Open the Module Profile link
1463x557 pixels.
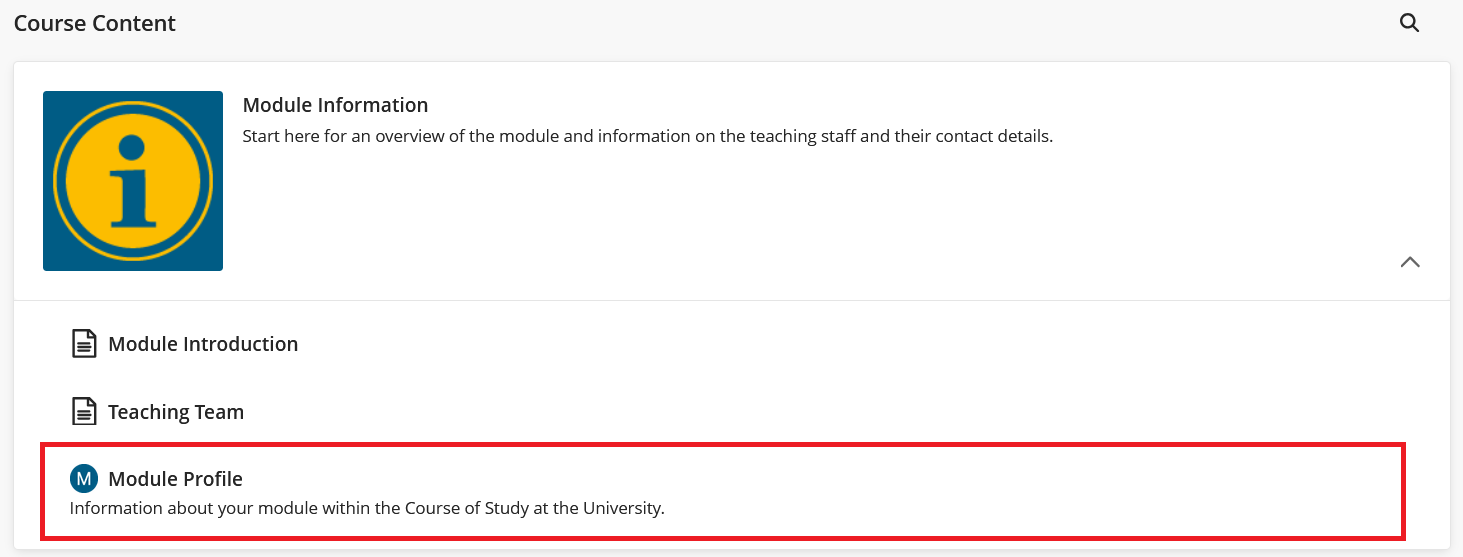pos(175,479)
